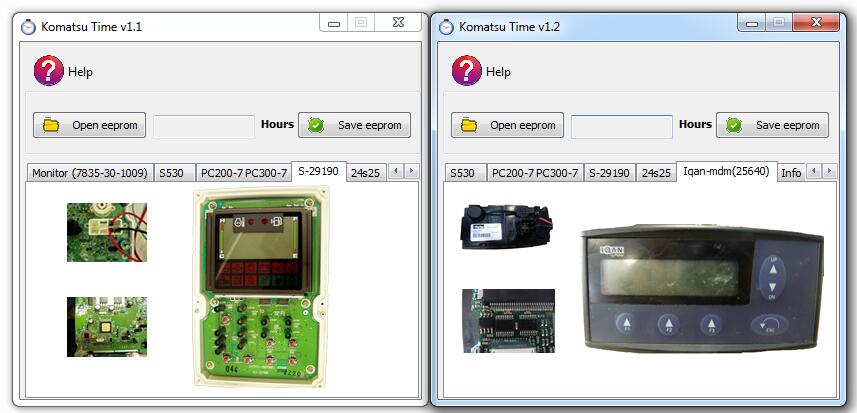This screenshot has height=413, width=857.
Task: Click the Hours label in v1.2 window
Action: pos(695,124)
